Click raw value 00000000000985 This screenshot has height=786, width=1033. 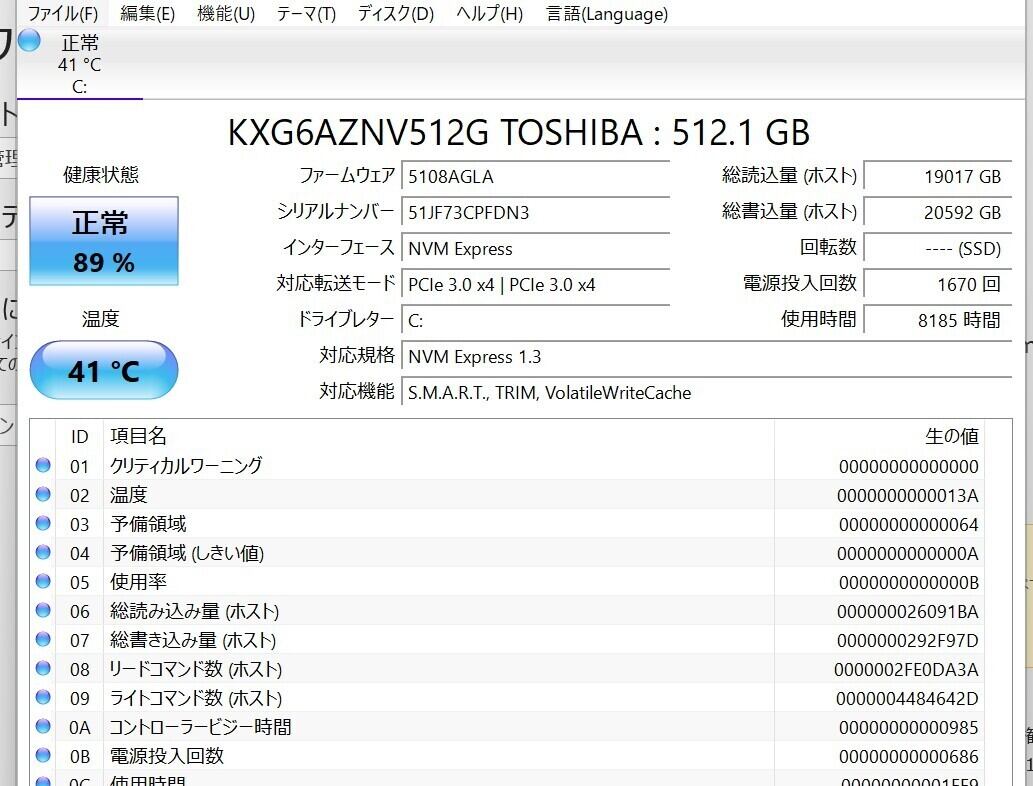click(x=908, y=727)
